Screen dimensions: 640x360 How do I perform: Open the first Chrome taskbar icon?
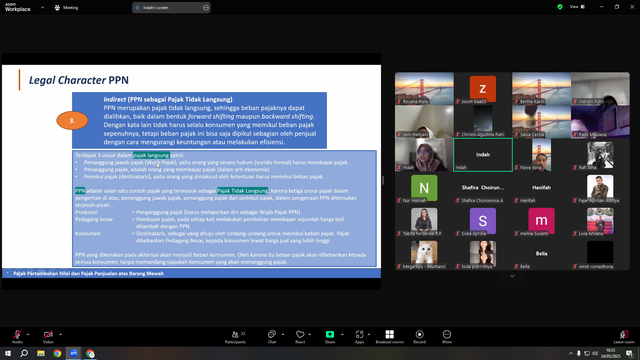click(x=57, y=353)
